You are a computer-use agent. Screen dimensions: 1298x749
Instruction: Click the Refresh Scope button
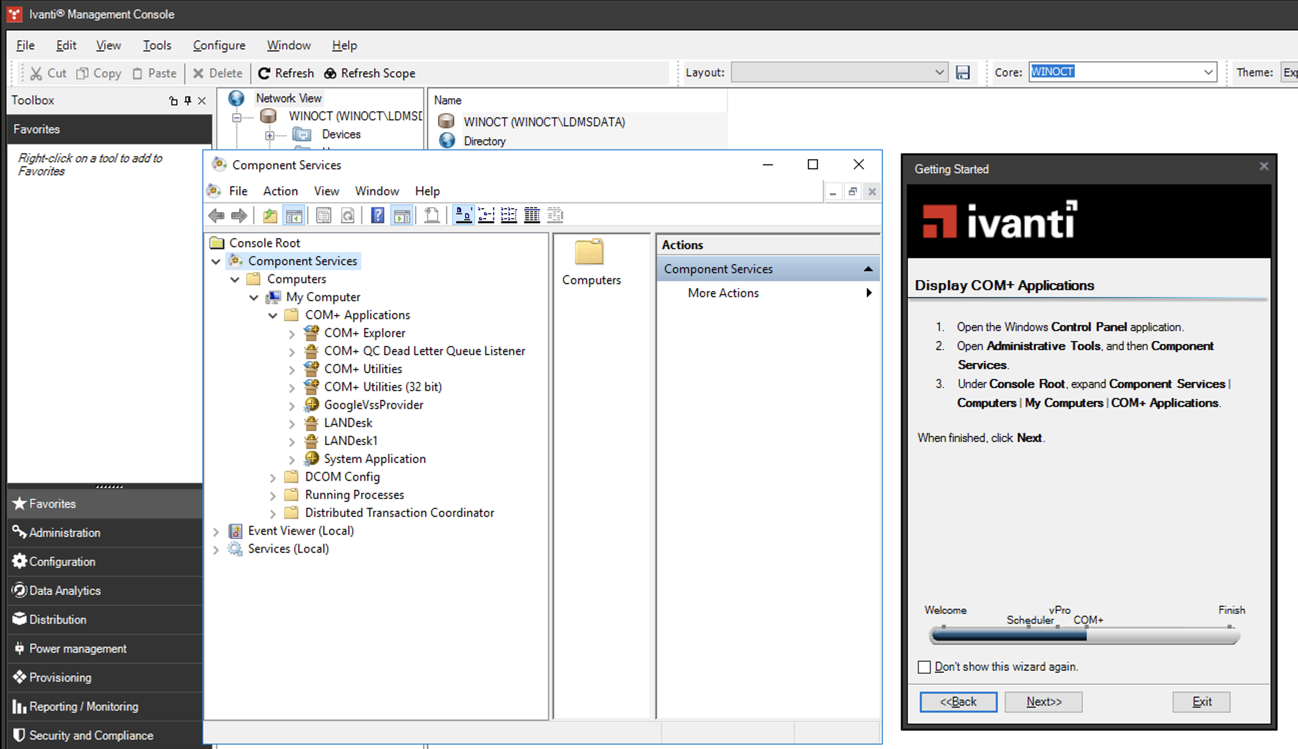[368, 73]
